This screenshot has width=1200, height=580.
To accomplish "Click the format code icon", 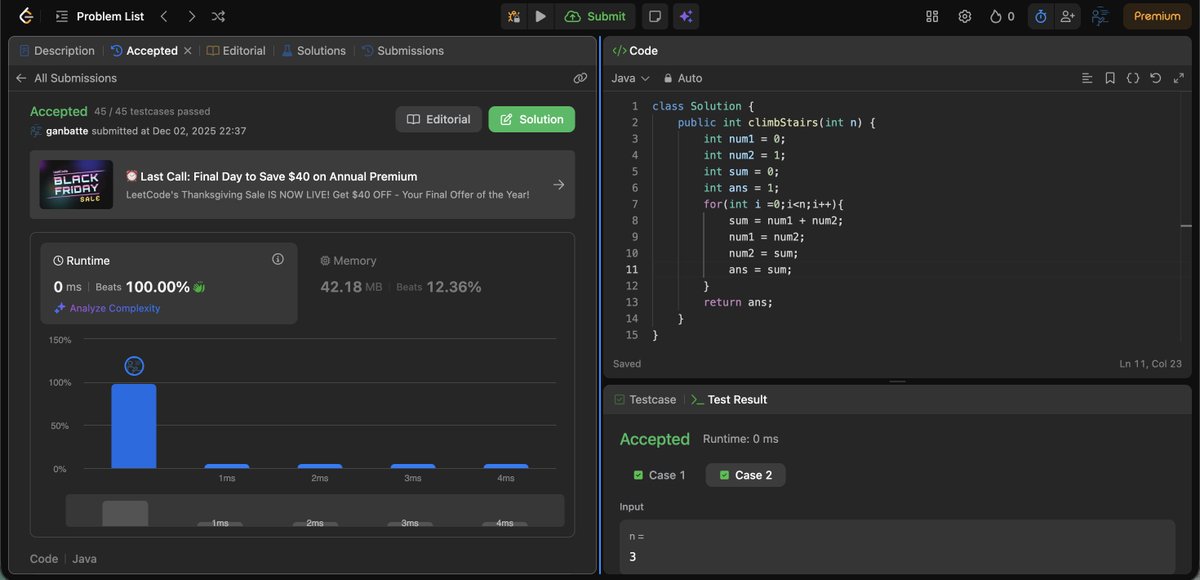I will pyautogui.click(x=1088, y=78).
